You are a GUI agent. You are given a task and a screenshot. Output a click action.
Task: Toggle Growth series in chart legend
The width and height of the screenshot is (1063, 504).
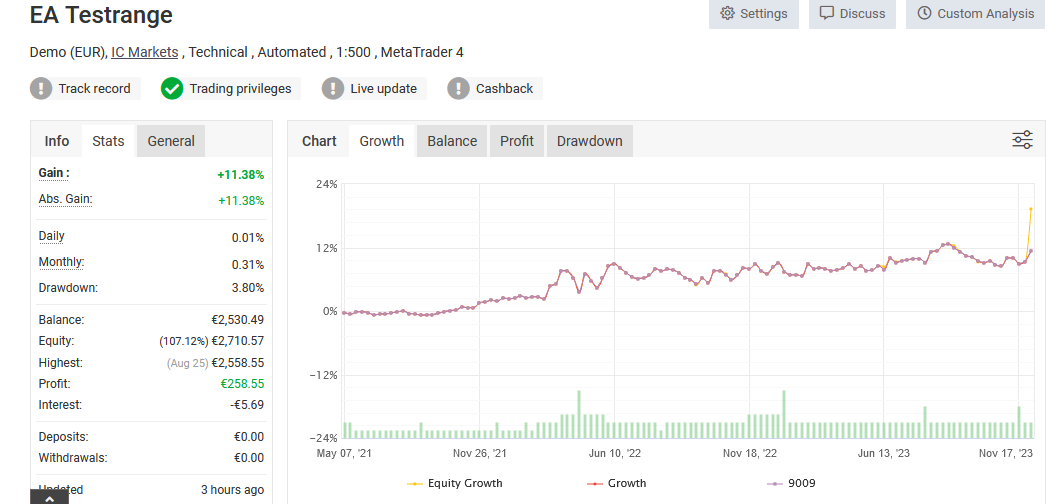coord(616,483)
